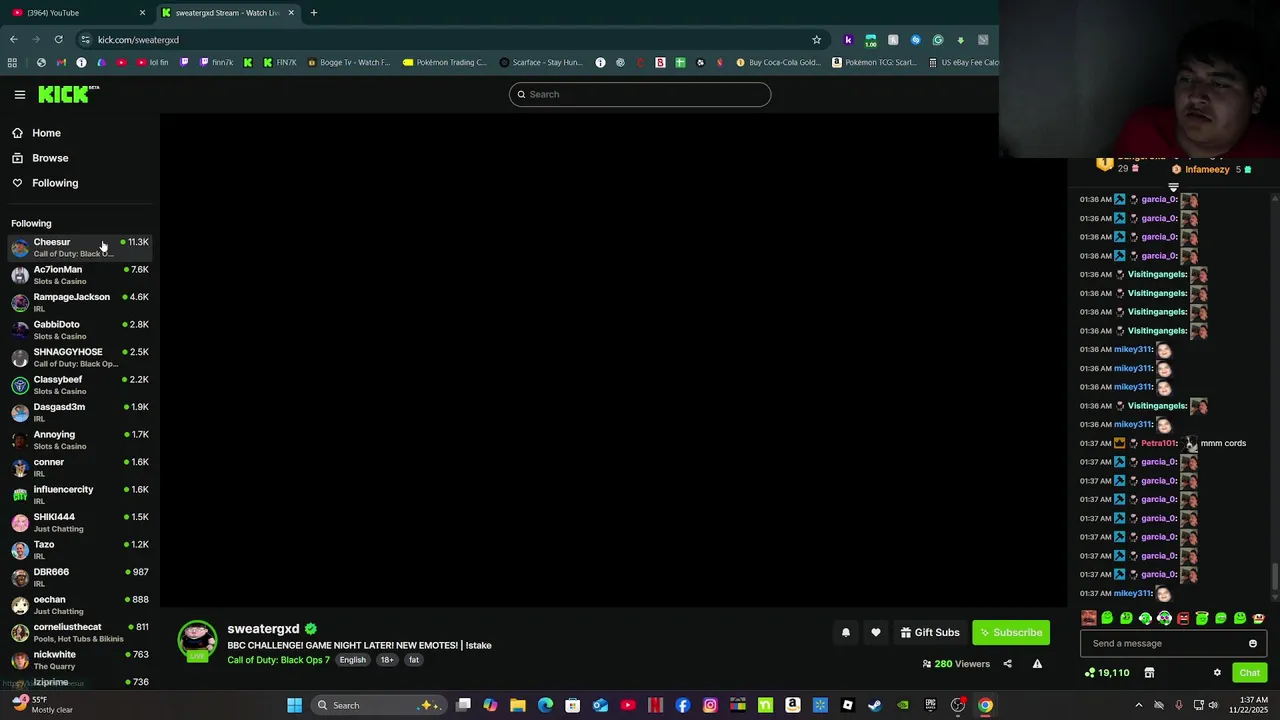Open corneliusthecat channel
This screenshot has width=1280, height=720.
point(80,632)
